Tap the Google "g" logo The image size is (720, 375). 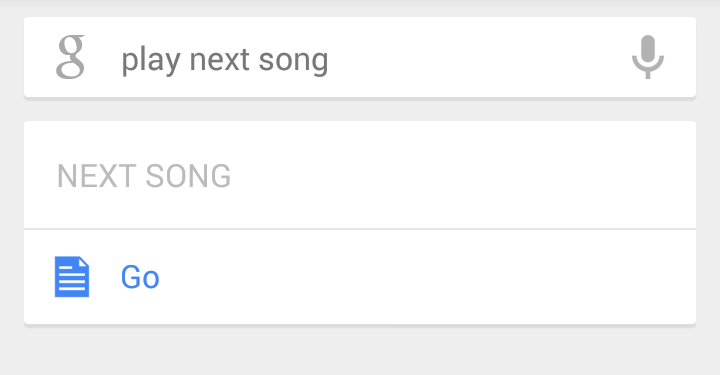coord(70,57)
